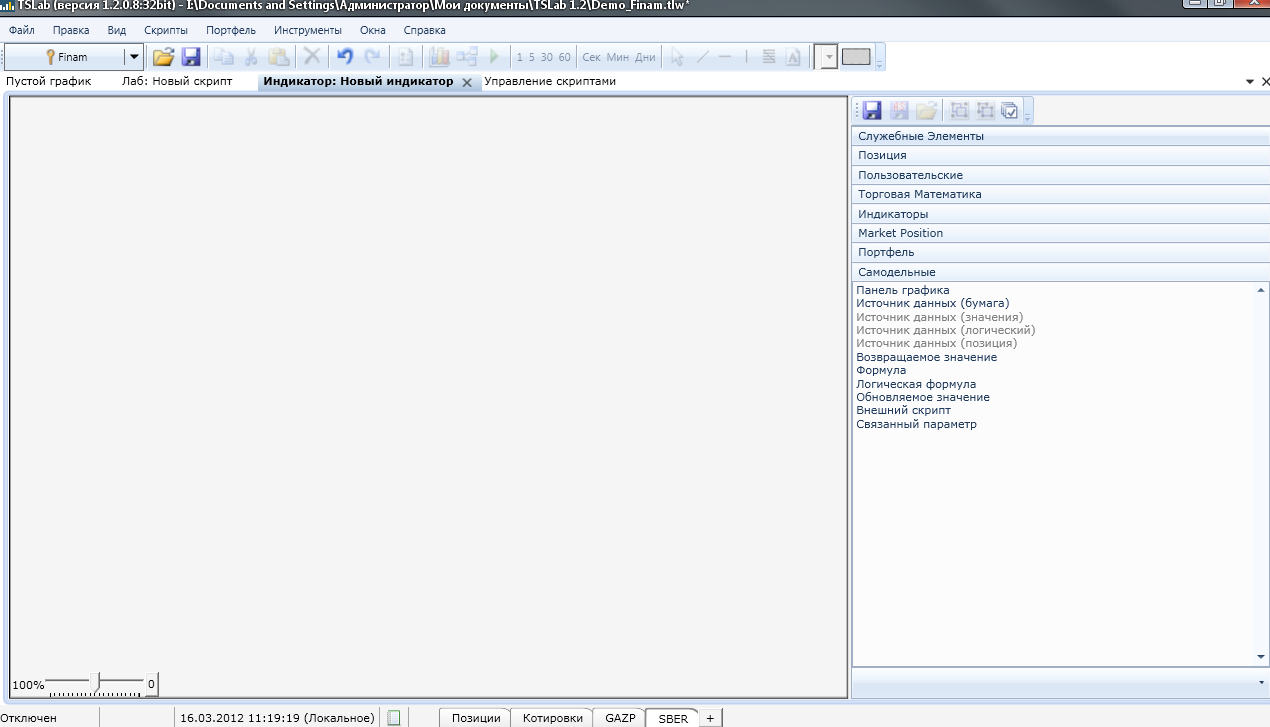Click the select-all checkmark icon in right panel
The width and height of the screenshot is (1270, 727).
click(1010, 111)
